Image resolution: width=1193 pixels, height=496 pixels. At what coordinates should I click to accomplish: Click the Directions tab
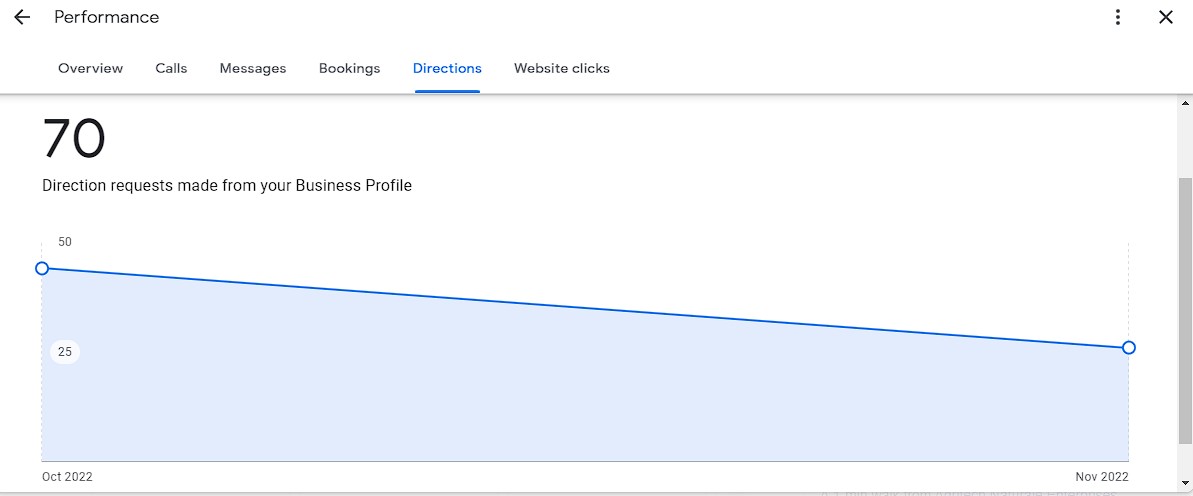pyautogui.click(x=447, y=69)
